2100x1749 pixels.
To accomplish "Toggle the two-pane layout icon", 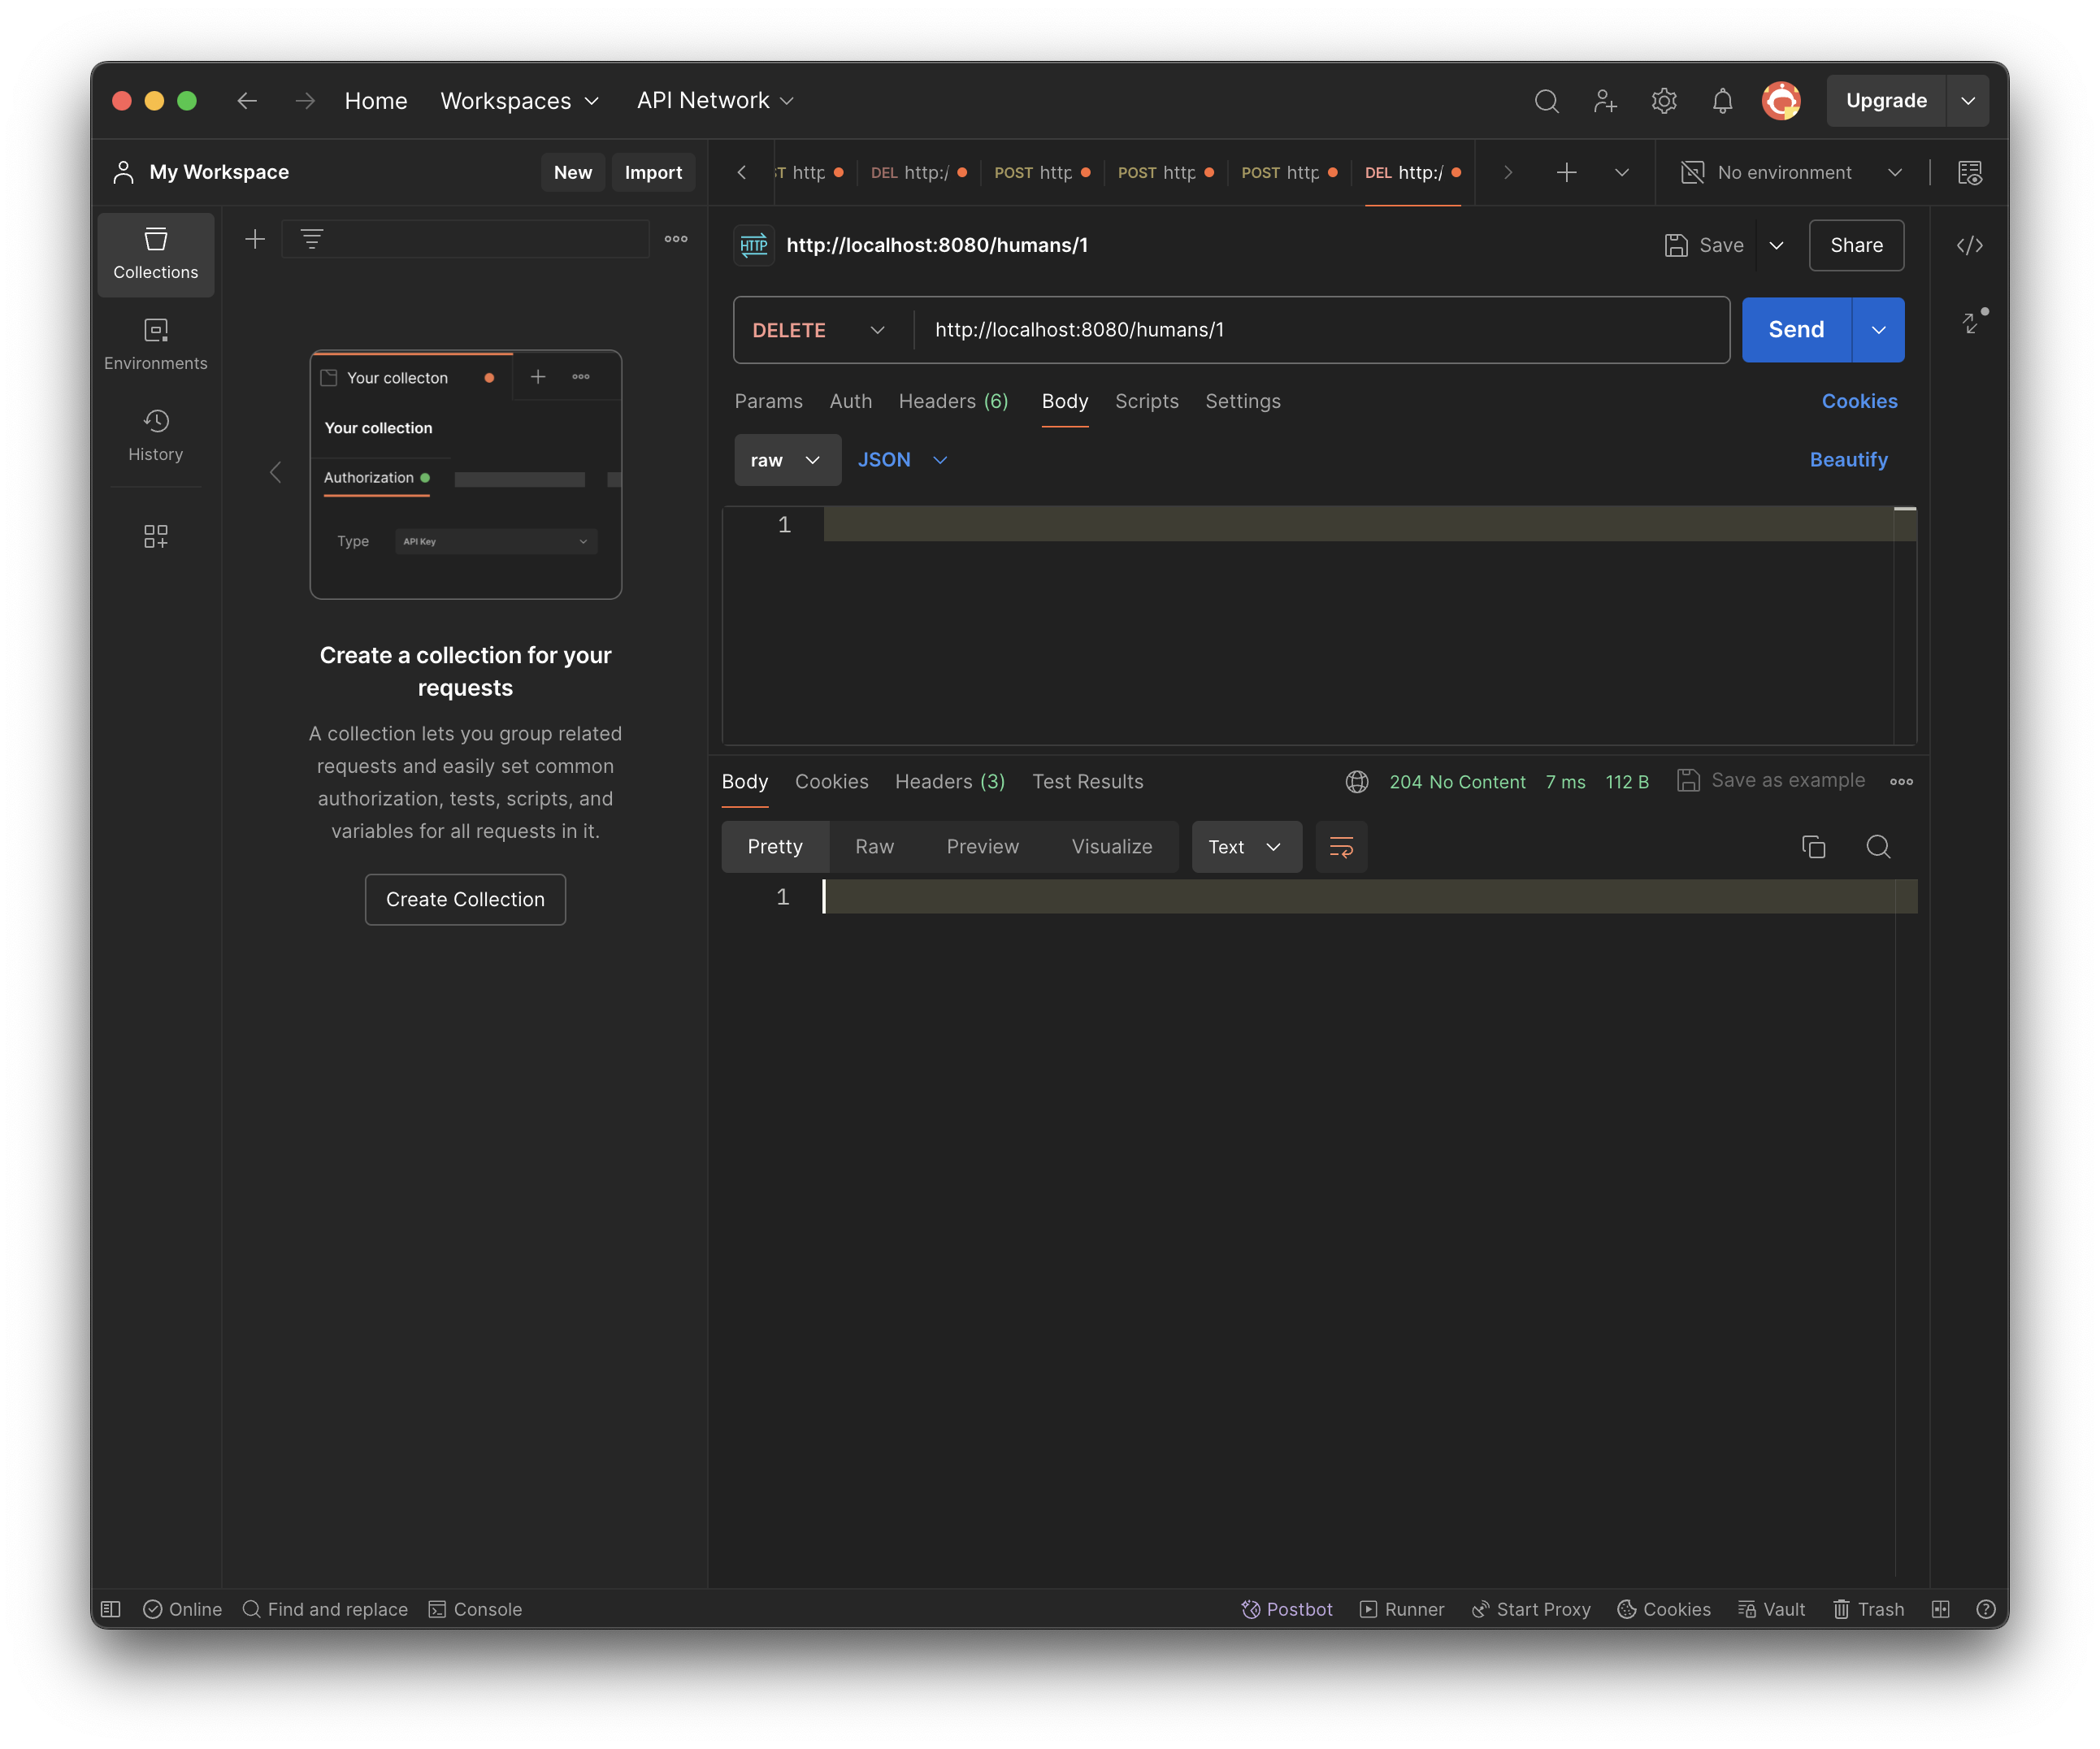I will tap(1940, 1609).
